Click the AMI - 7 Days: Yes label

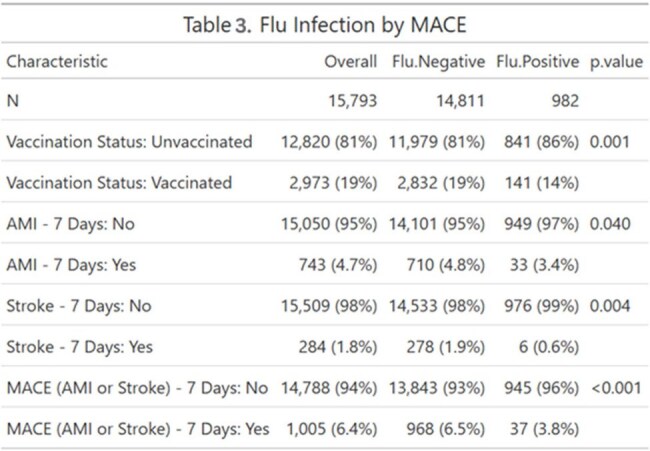click(71, 265)
